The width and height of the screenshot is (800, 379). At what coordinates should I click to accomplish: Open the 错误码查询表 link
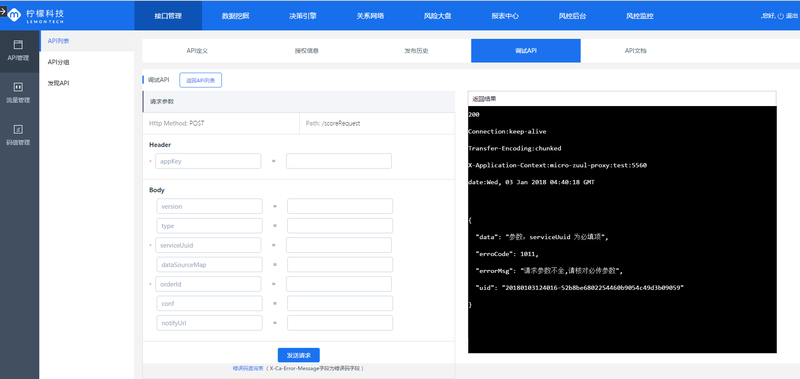[x=247, y=368]
